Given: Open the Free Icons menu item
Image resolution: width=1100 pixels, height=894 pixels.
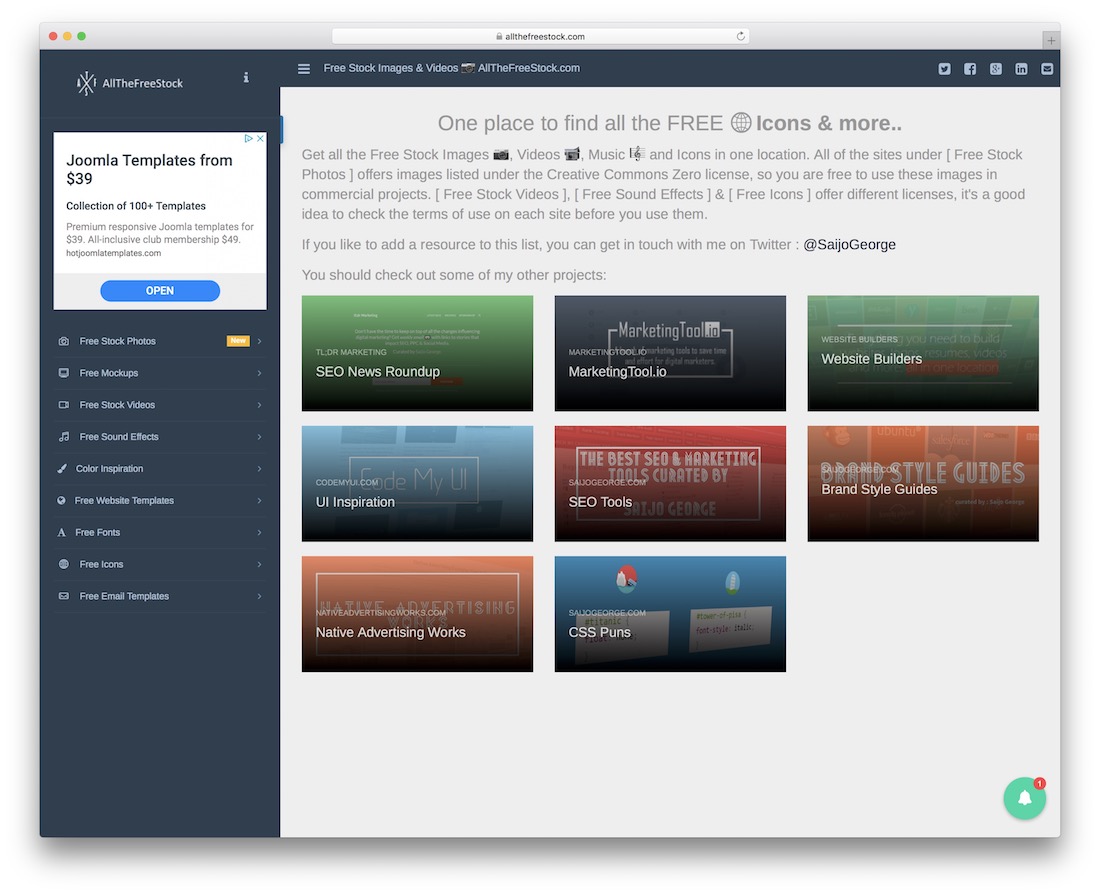Looking at the screenshot, I should coord(160,564).
